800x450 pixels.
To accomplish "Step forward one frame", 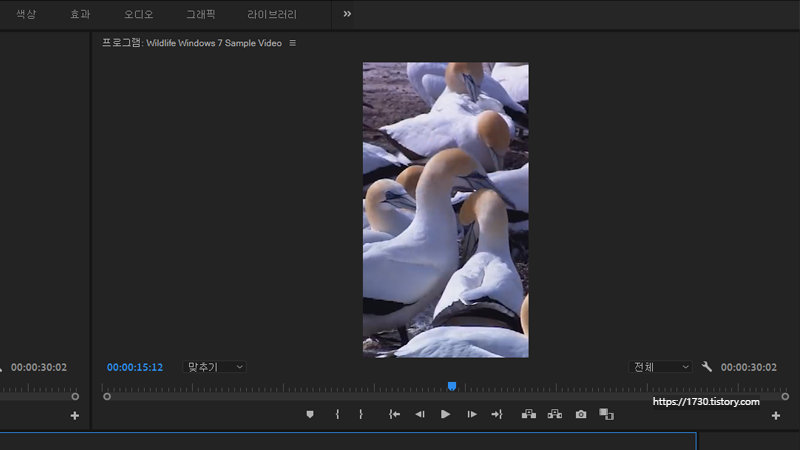I will tap(472, 414).
